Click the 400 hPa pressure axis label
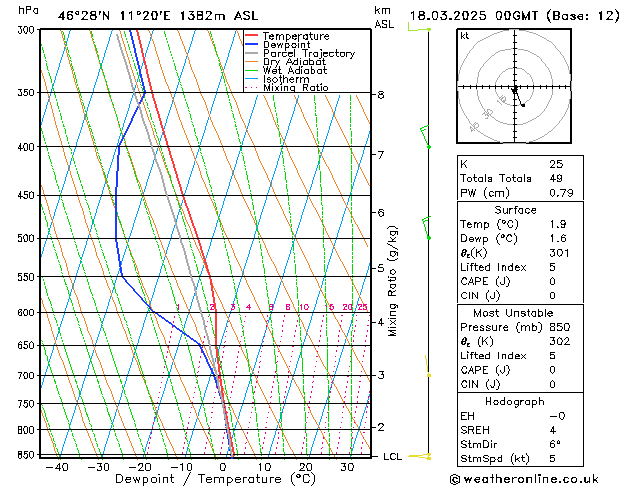This screenshot has width=629, height=486. click(x=28, y=147)
